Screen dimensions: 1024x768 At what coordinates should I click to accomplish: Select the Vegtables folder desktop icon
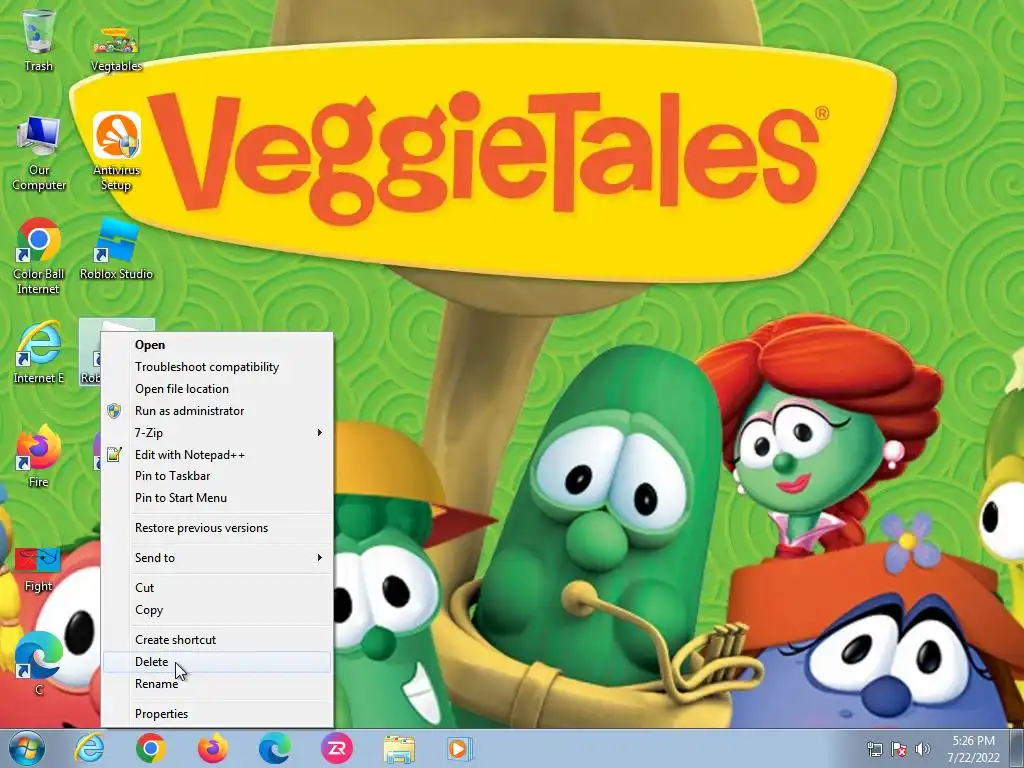[x=116, y=48]
